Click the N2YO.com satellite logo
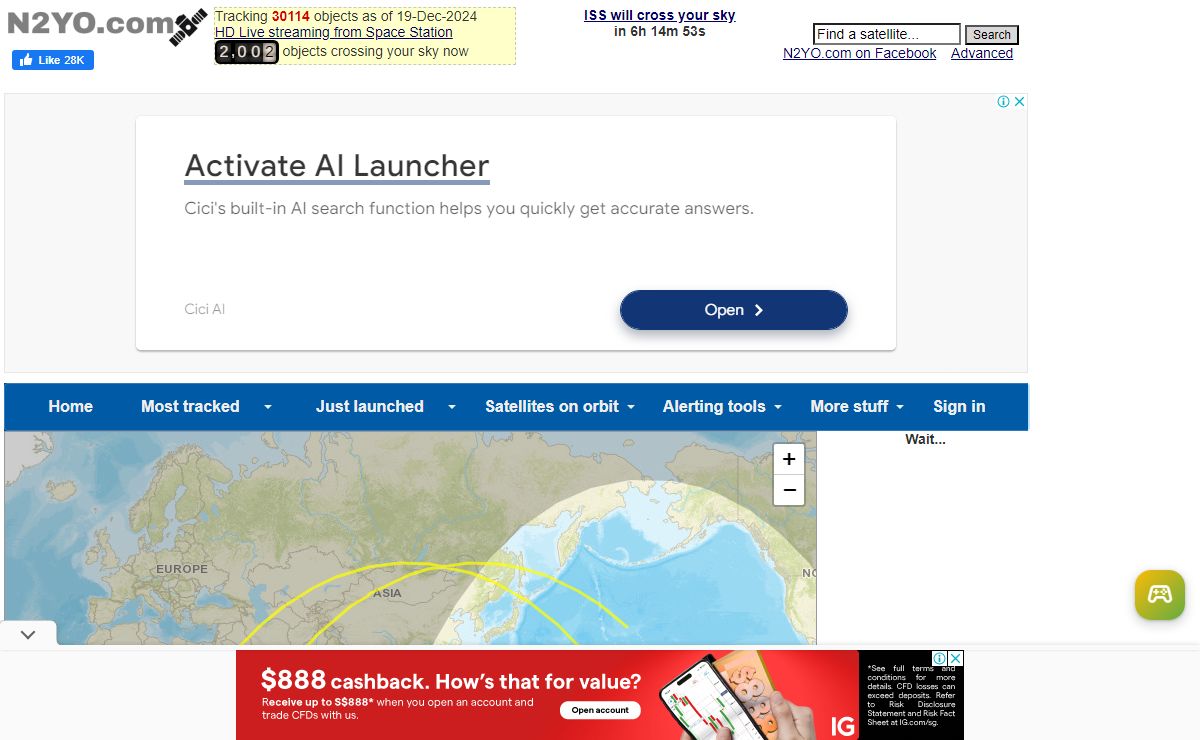 point(106,25)
